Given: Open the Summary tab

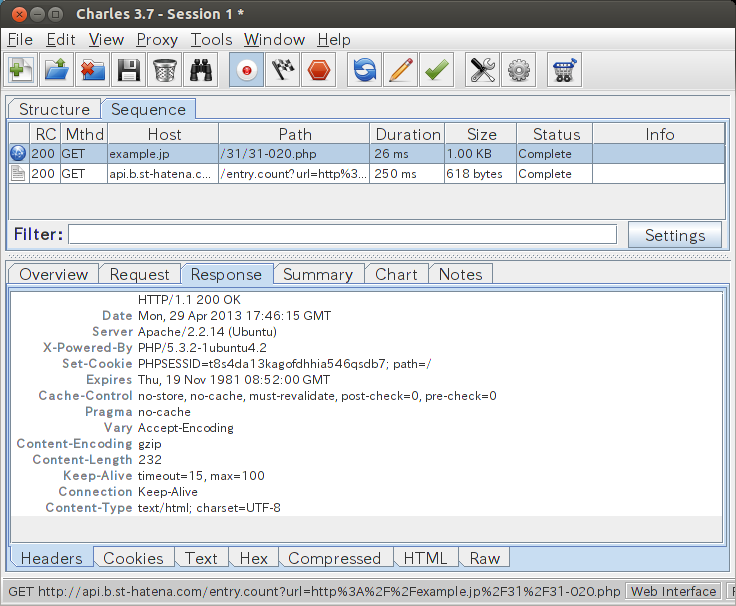Looking at the screenshot, I should point(318,274).
